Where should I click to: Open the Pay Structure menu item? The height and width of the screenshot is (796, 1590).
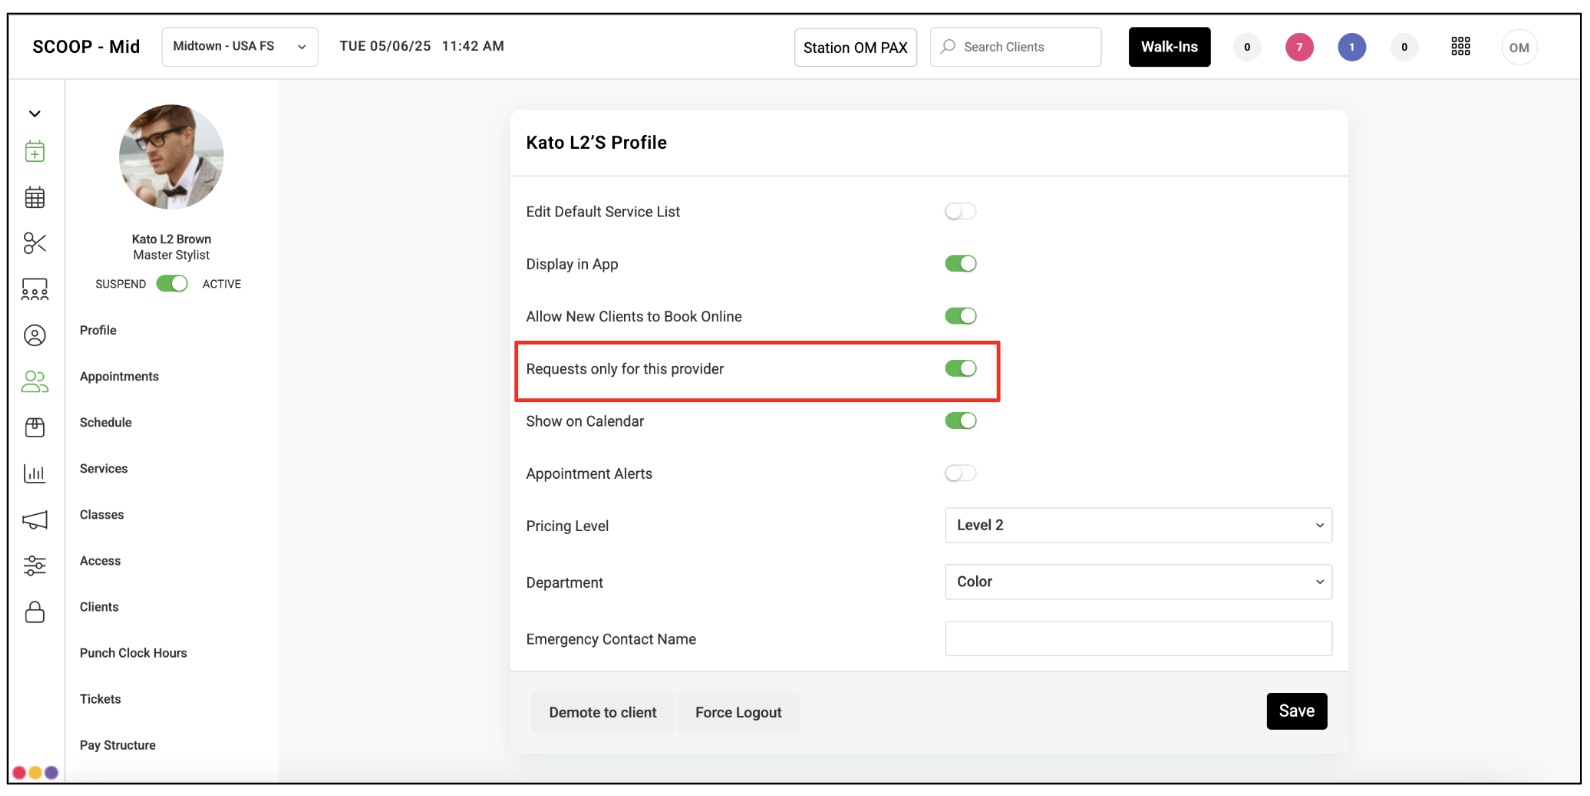[118, 745]
